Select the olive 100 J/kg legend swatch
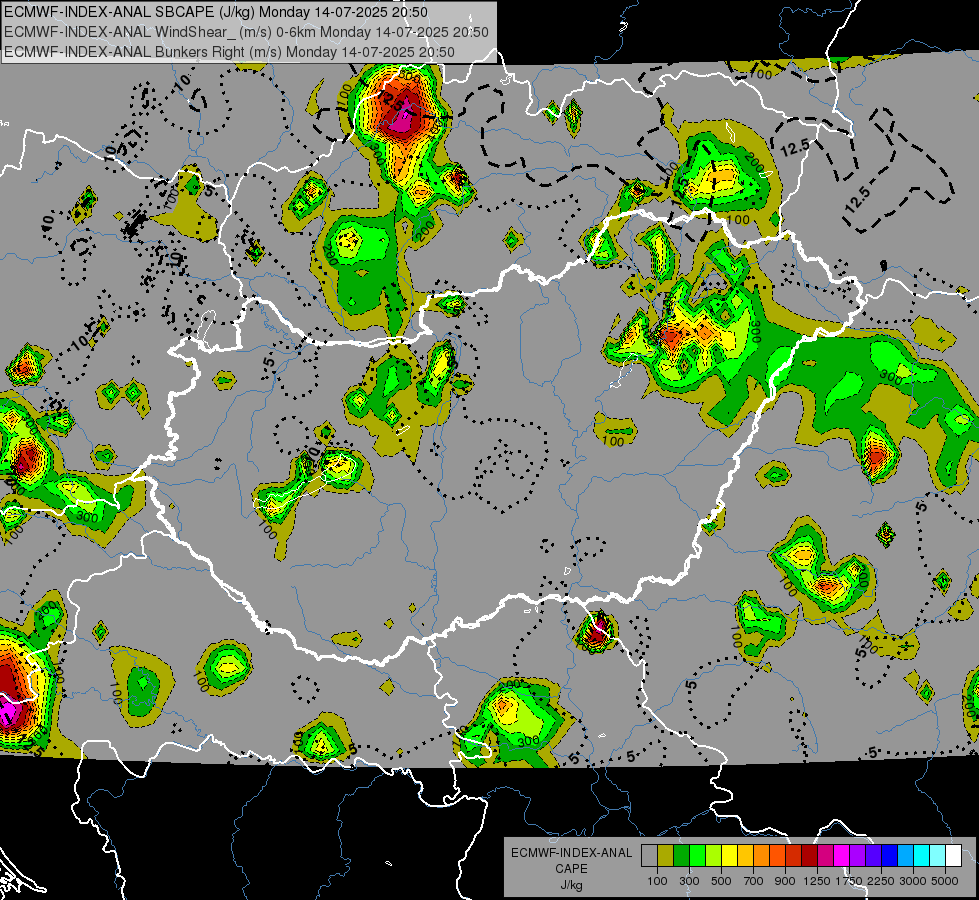 point(666,855)
